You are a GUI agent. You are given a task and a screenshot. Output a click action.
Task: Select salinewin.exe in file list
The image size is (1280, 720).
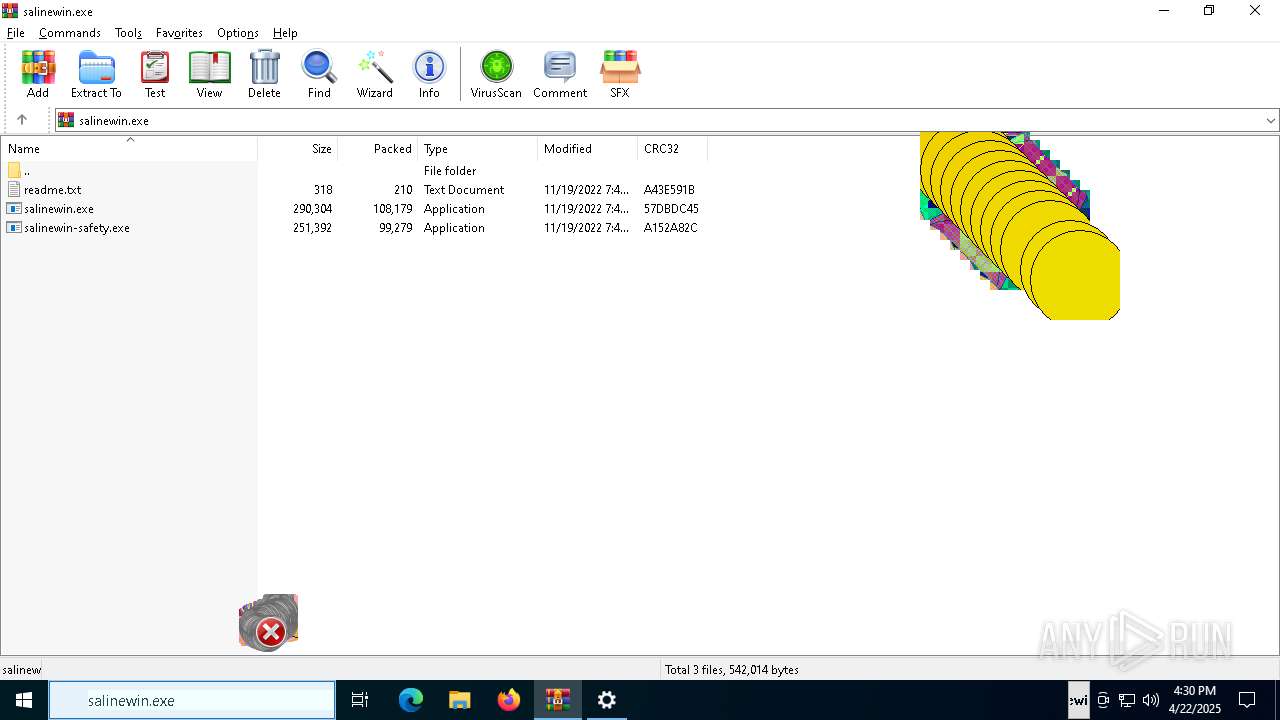tap(354, 209)
